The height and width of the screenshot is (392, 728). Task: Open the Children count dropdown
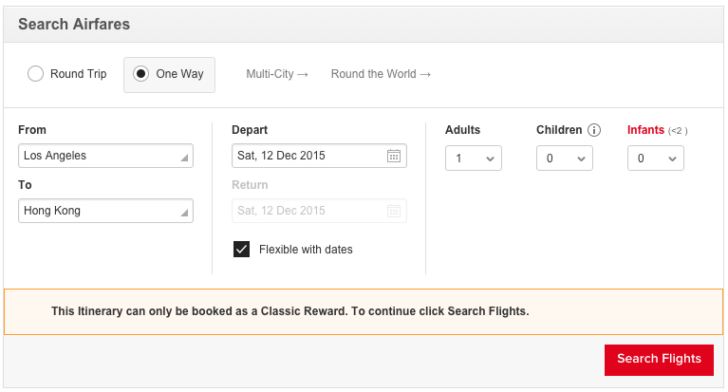click(x=564, y=158)
